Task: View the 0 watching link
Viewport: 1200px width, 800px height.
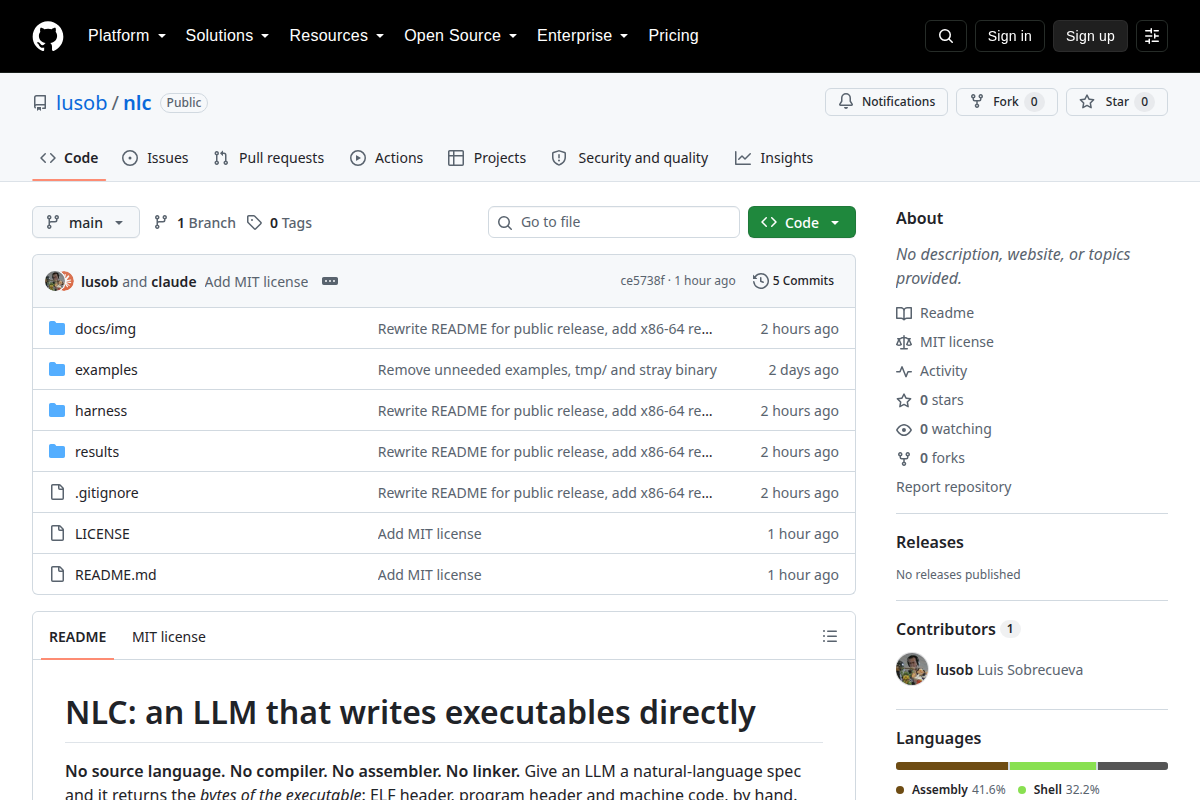Action: (944, 429)
